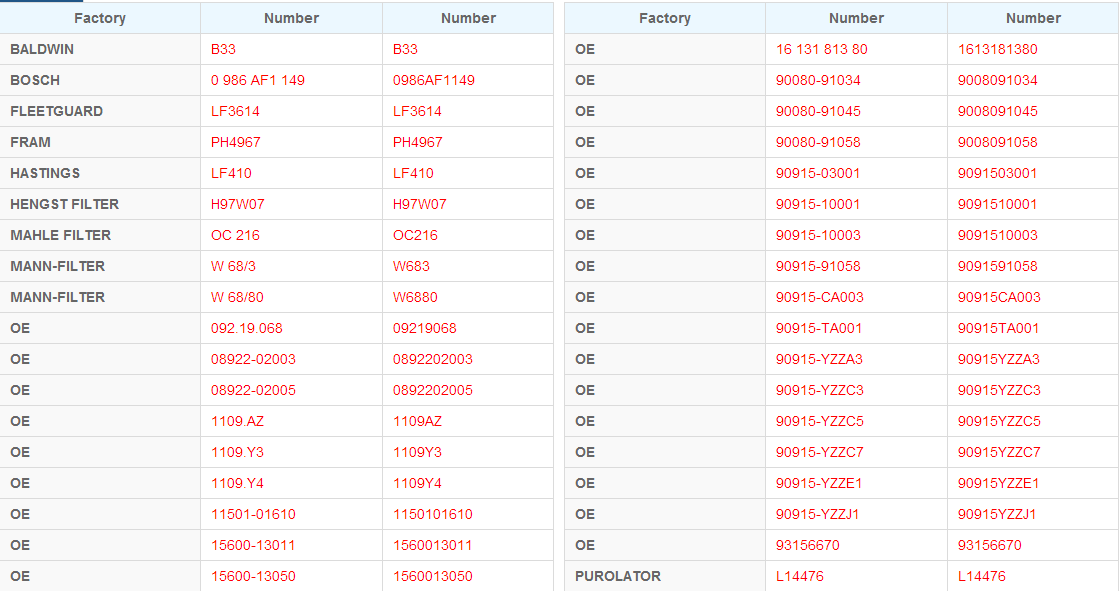Open compact number 9008091058
This screenshot has height=591, width=1119.
click(x=998, y=142)
